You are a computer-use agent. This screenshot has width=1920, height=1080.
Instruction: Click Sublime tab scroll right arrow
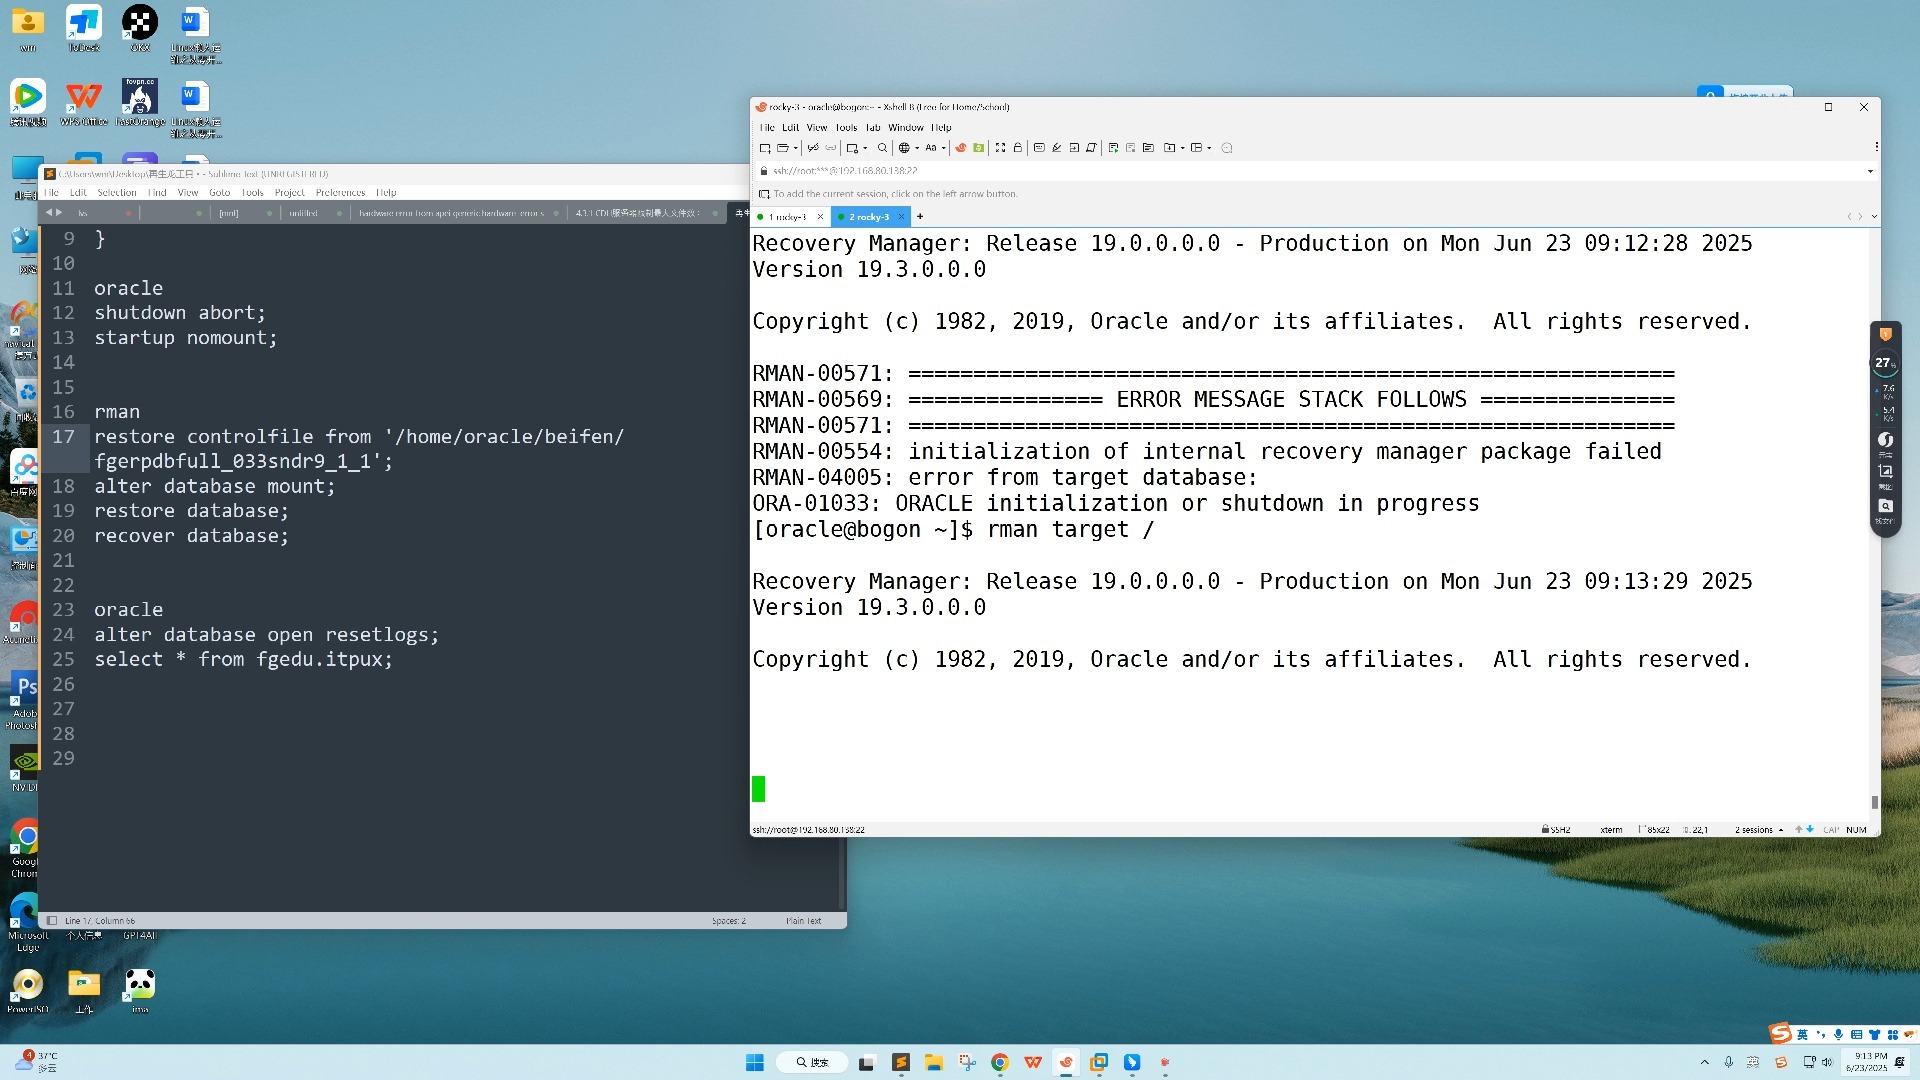pos(59,212)
